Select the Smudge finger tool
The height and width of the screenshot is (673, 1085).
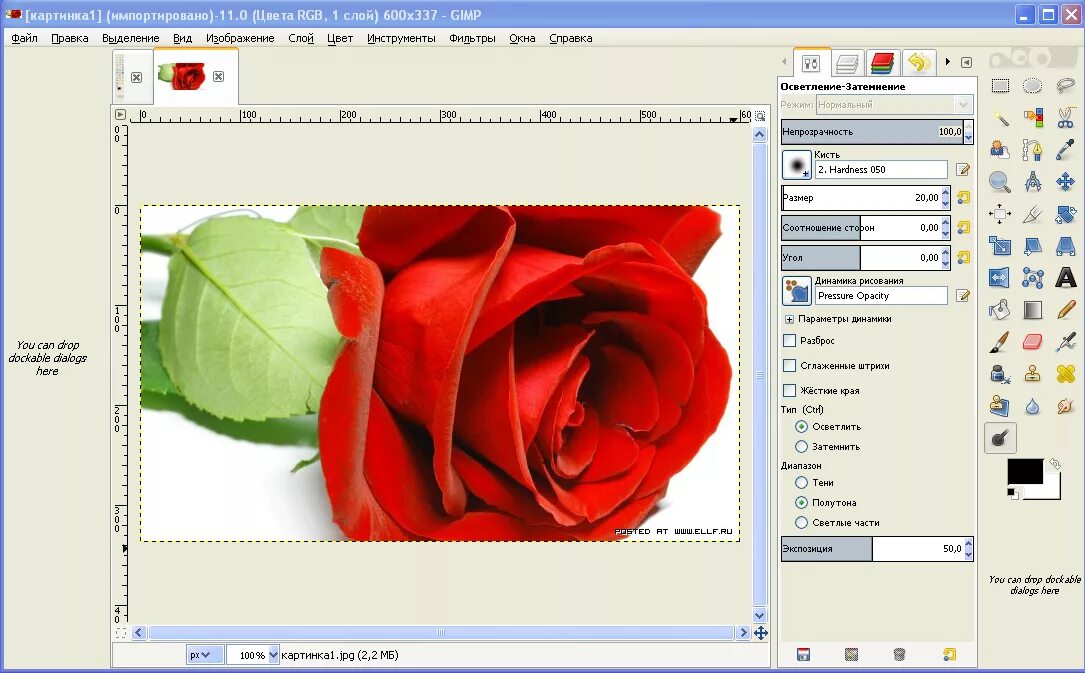click(x=1066, y=406)
